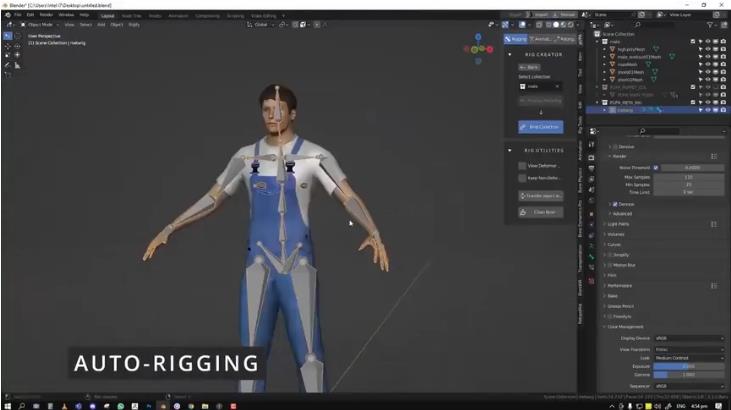The width and height of the screenshot is (731, 410).
Task: Toggle the checked Denoise checkbox
Action: pos(615,204)
